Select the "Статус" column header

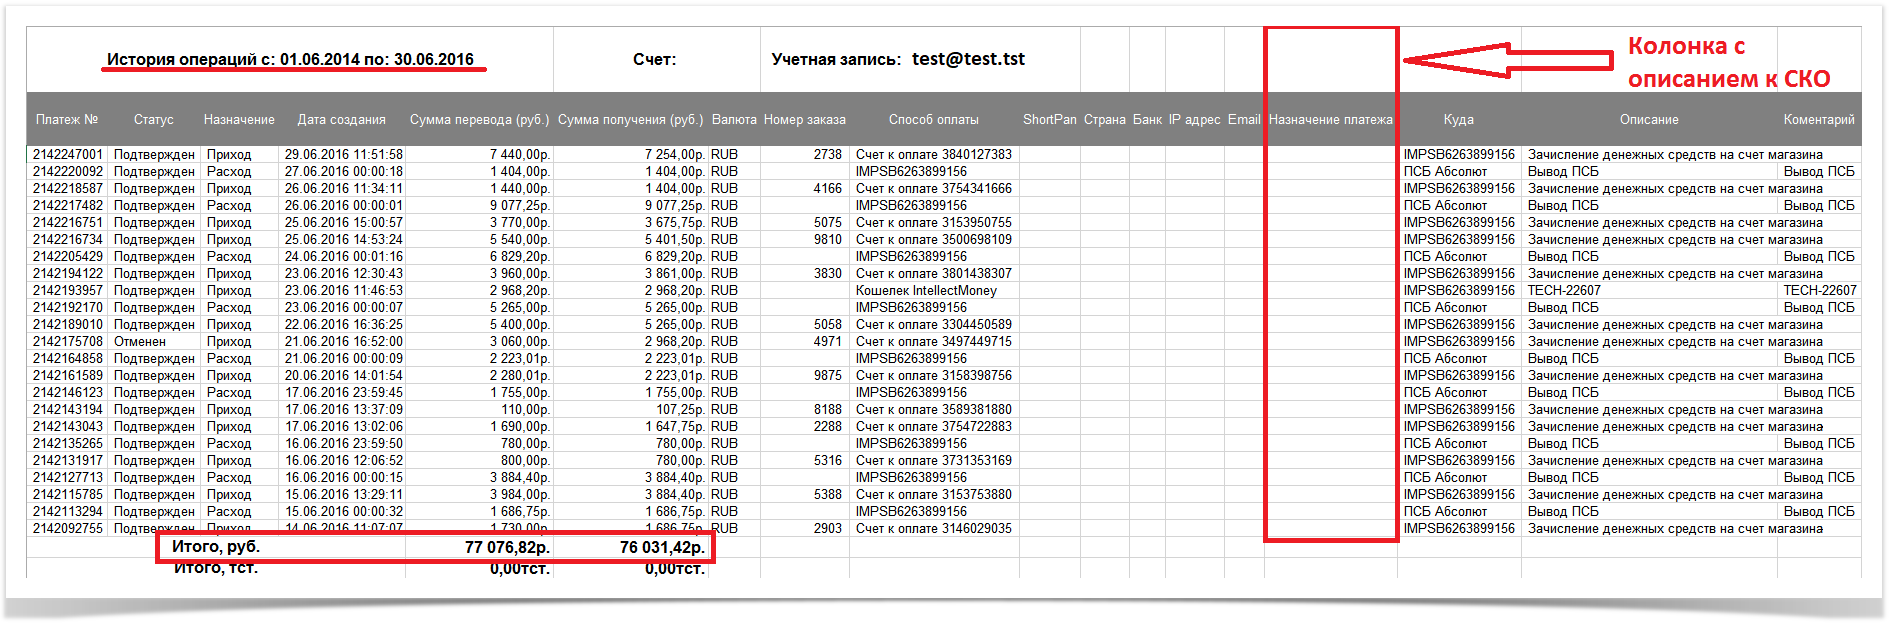point(153,120)
